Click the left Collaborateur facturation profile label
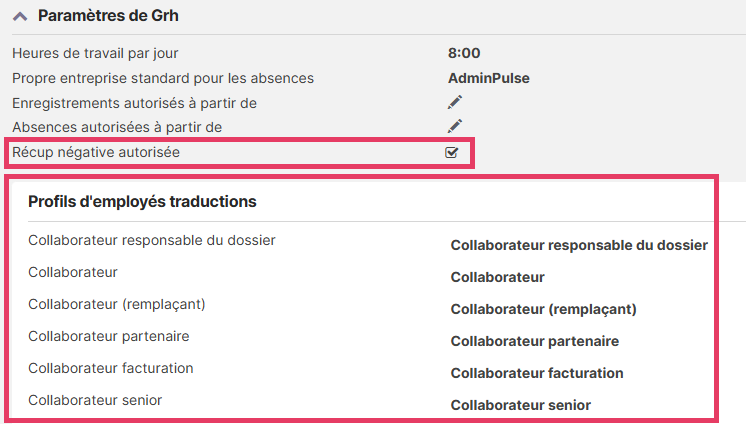This screenshot has height=424, width=746. (x=111, y=368)
